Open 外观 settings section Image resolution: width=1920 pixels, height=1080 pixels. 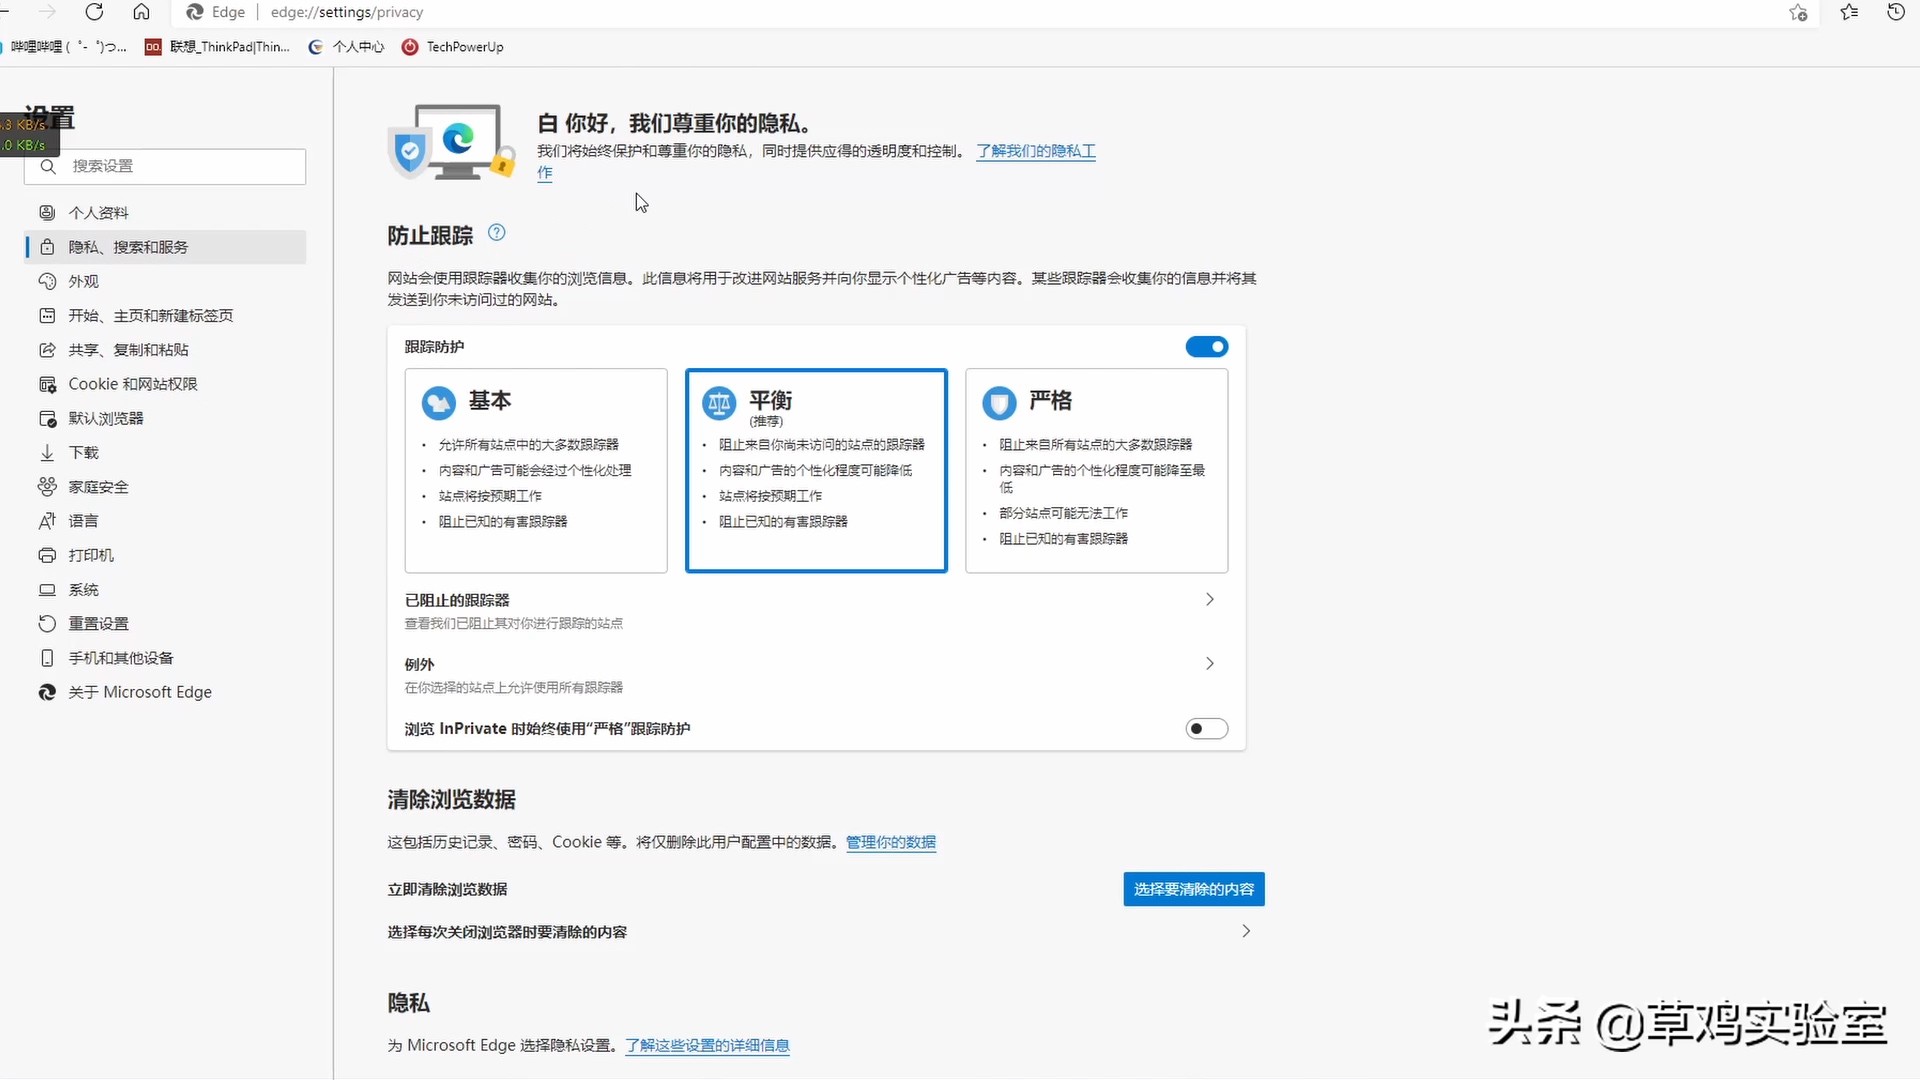click(165, 281)
